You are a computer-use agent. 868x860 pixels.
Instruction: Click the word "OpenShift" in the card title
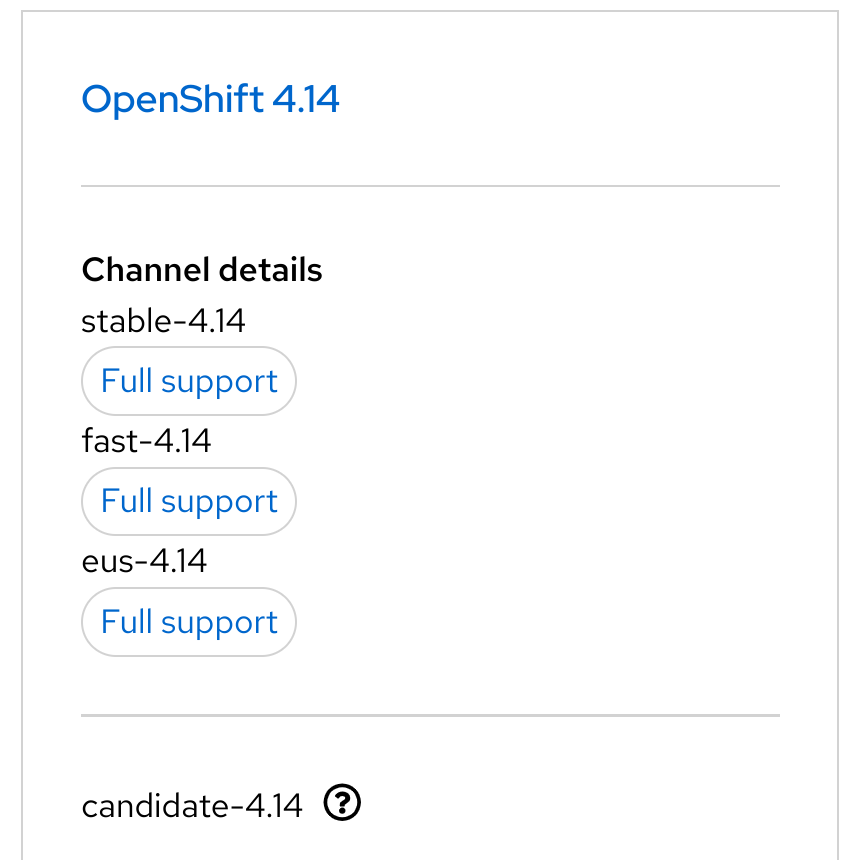(x=172, y=100)
